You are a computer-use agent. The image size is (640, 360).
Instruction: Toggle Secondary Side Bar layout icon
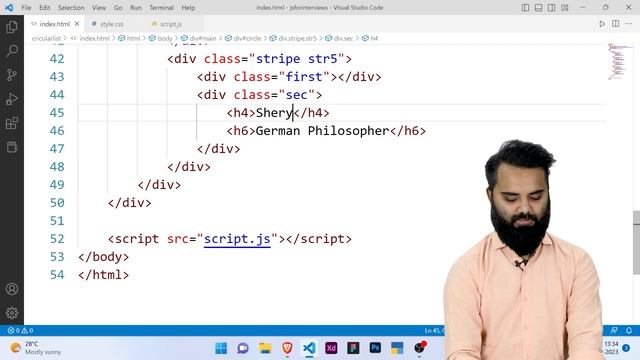[x=551, y=8]
